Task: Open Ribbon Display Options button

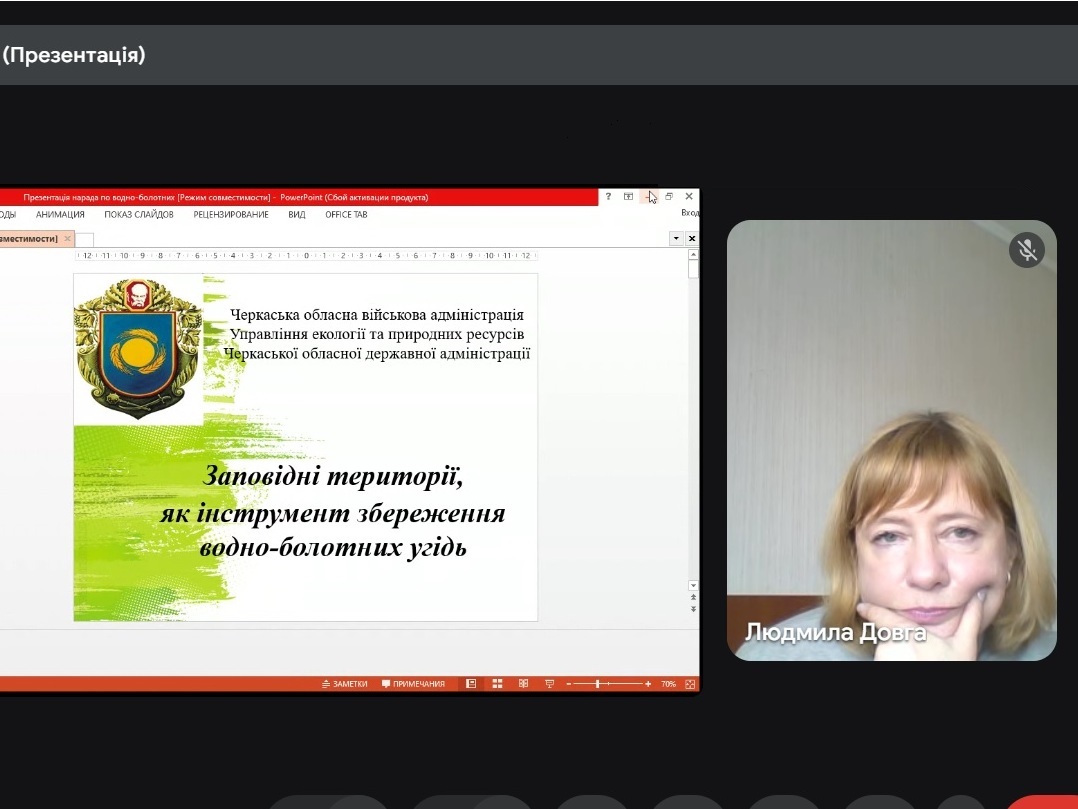Action: pyautogui.click(x=628, y=197)
